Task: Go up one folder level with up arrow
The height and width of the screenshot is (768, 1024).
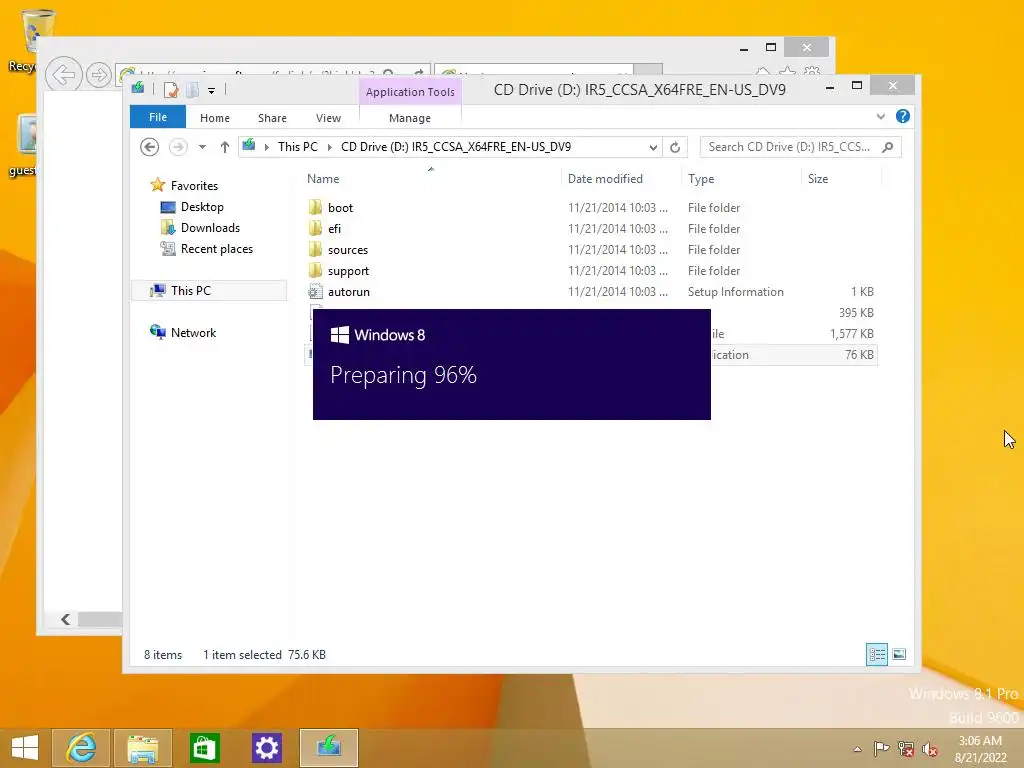Action: click(x=225, y=147)
